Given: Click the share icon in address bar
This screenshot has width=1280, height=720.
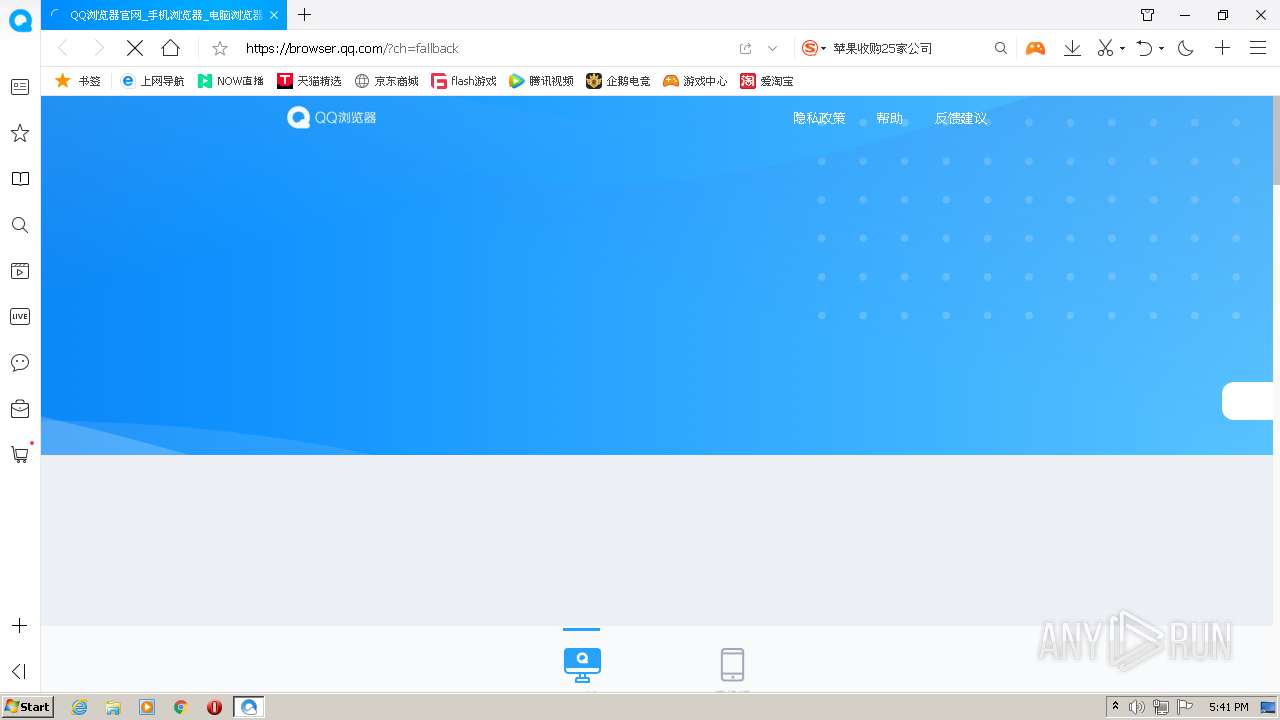Looking at the screenshot, I should pos(745,48).
